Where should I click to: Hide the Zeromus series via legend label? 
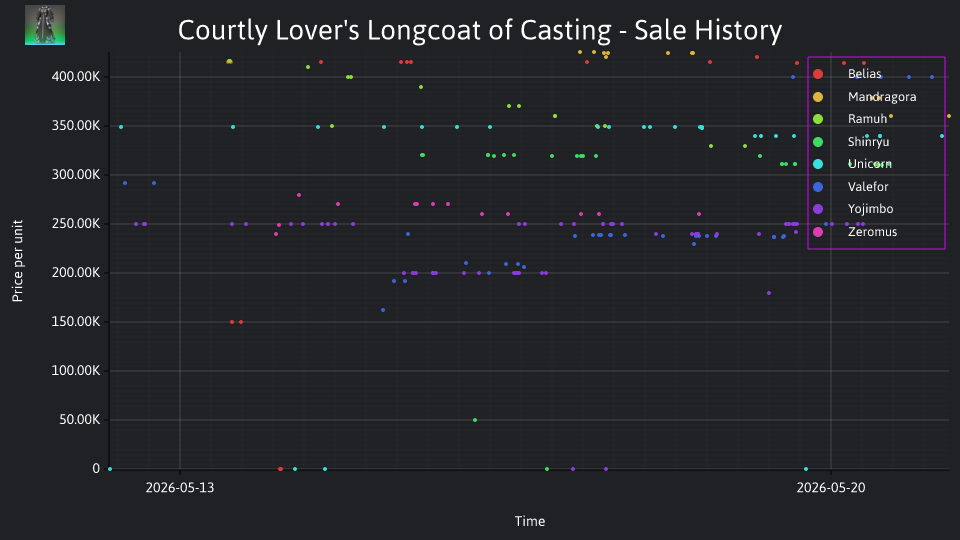(x=872, y=231)
